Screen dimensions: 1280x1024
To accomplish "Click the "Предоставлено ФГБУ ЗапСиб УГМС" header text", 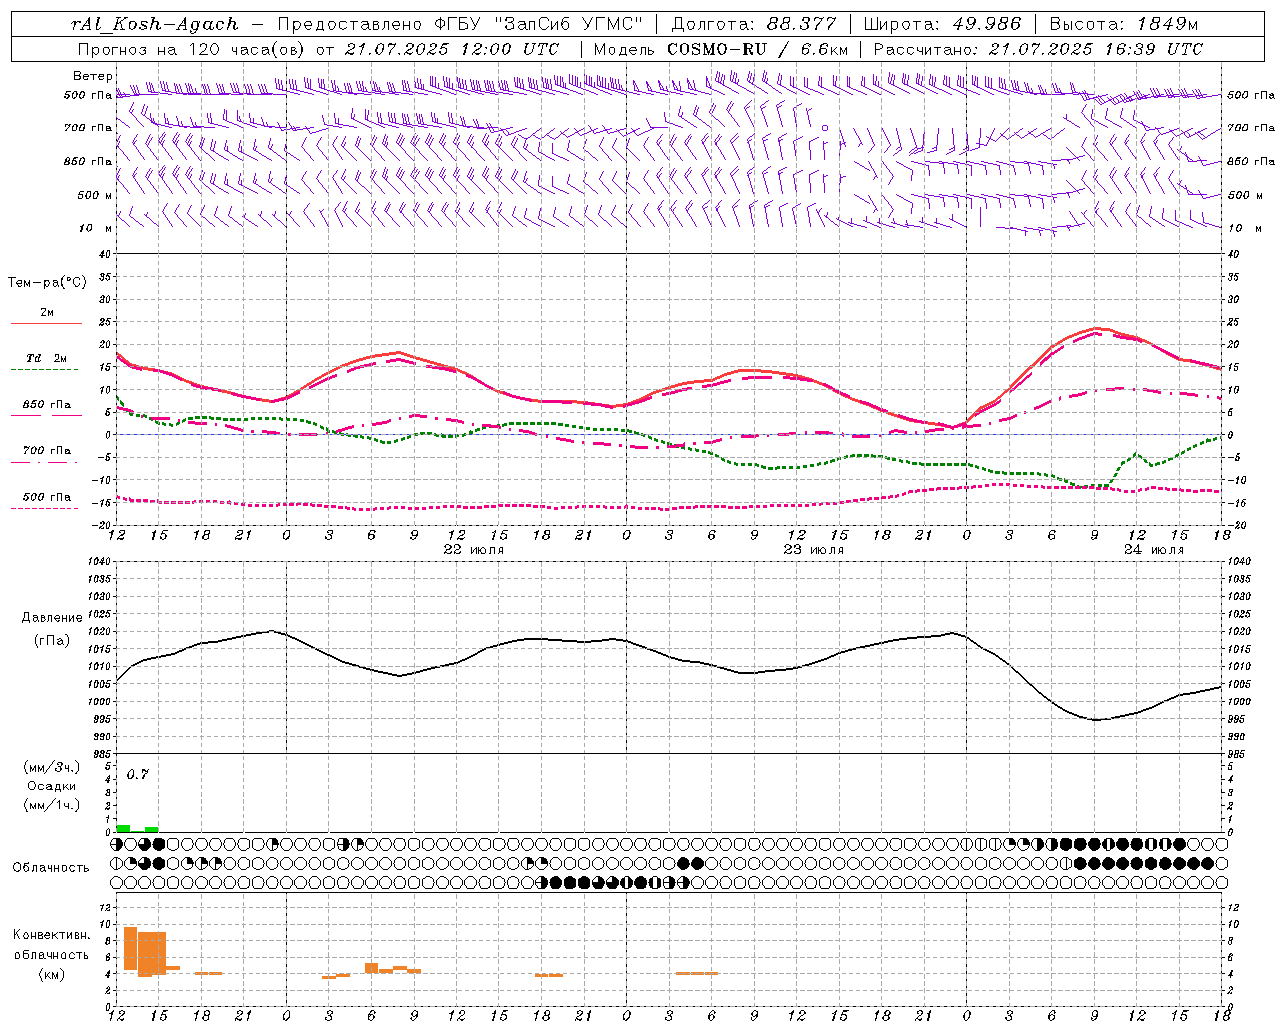I will click(x=460, y=24).
